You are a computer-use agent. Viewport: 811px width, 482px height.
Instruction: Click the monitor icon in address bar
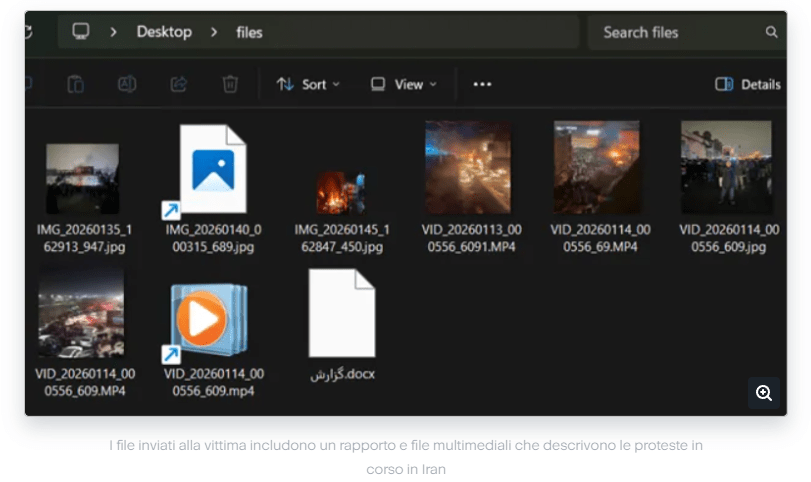click(81, 32)
